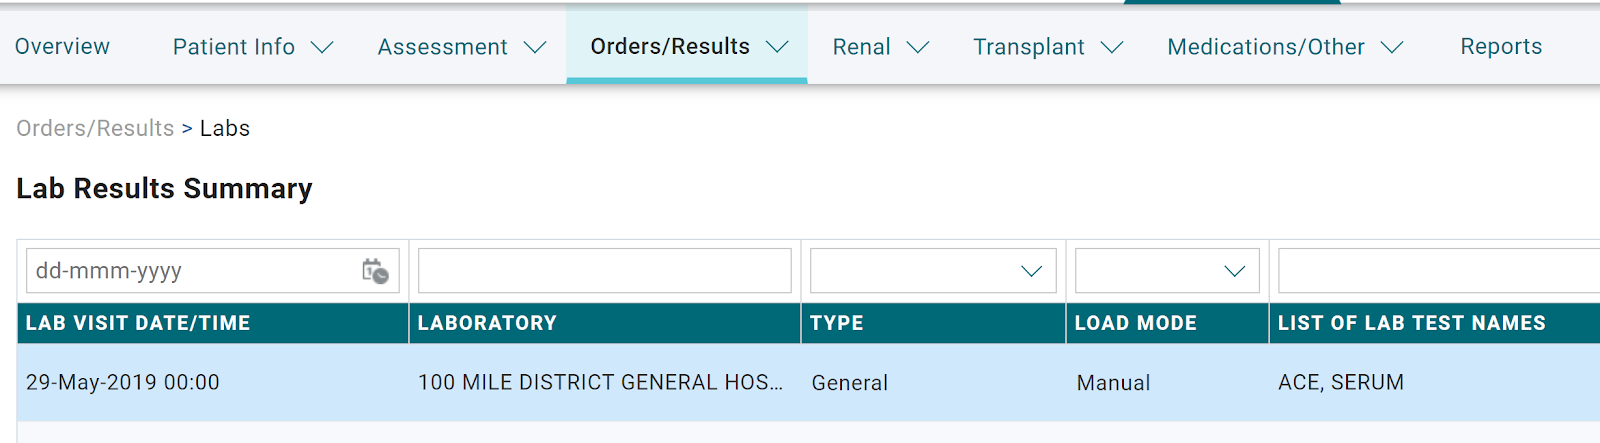Expand the Patient Info menu chevron

coord(322,47)
